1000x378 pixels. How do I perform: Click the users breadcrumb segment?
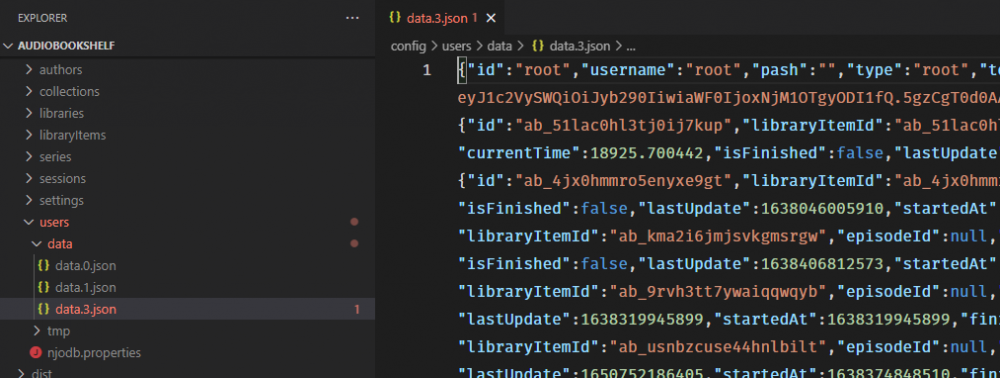(x=456, y=46)
